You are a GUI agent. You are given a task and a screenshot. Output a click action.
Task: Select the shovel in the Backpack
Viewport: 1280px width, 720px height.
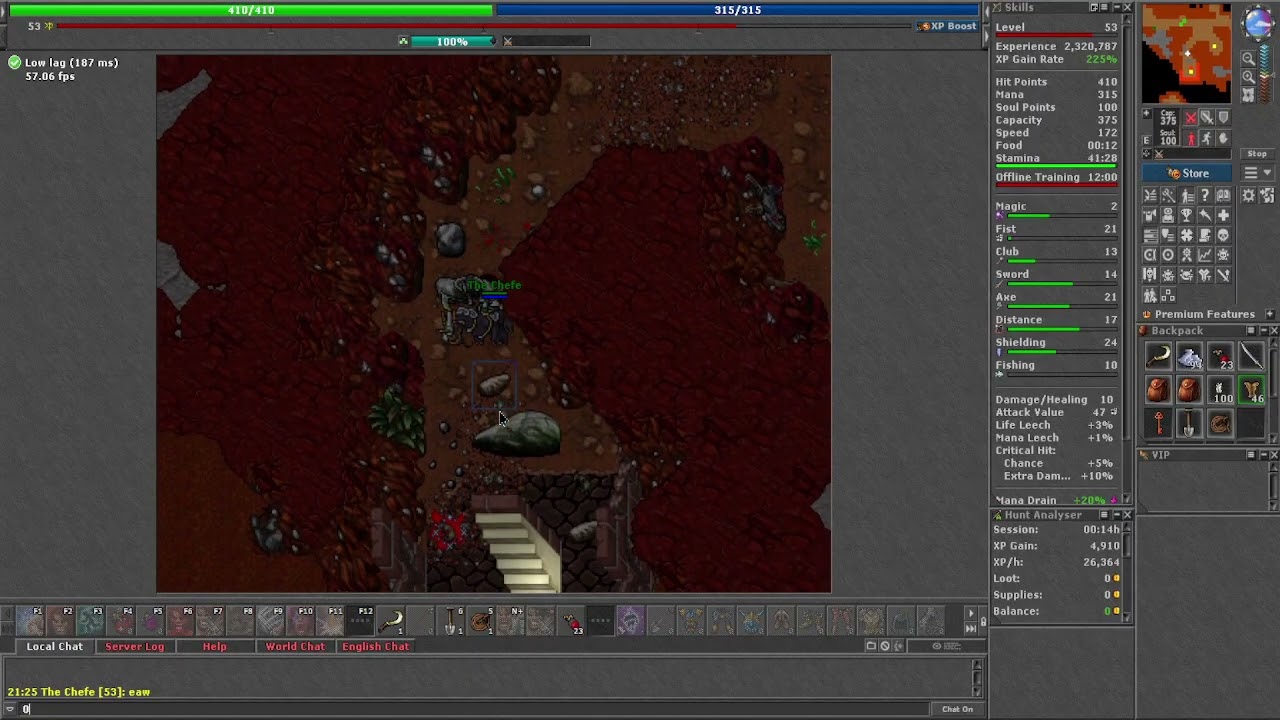pos(1189,423)
